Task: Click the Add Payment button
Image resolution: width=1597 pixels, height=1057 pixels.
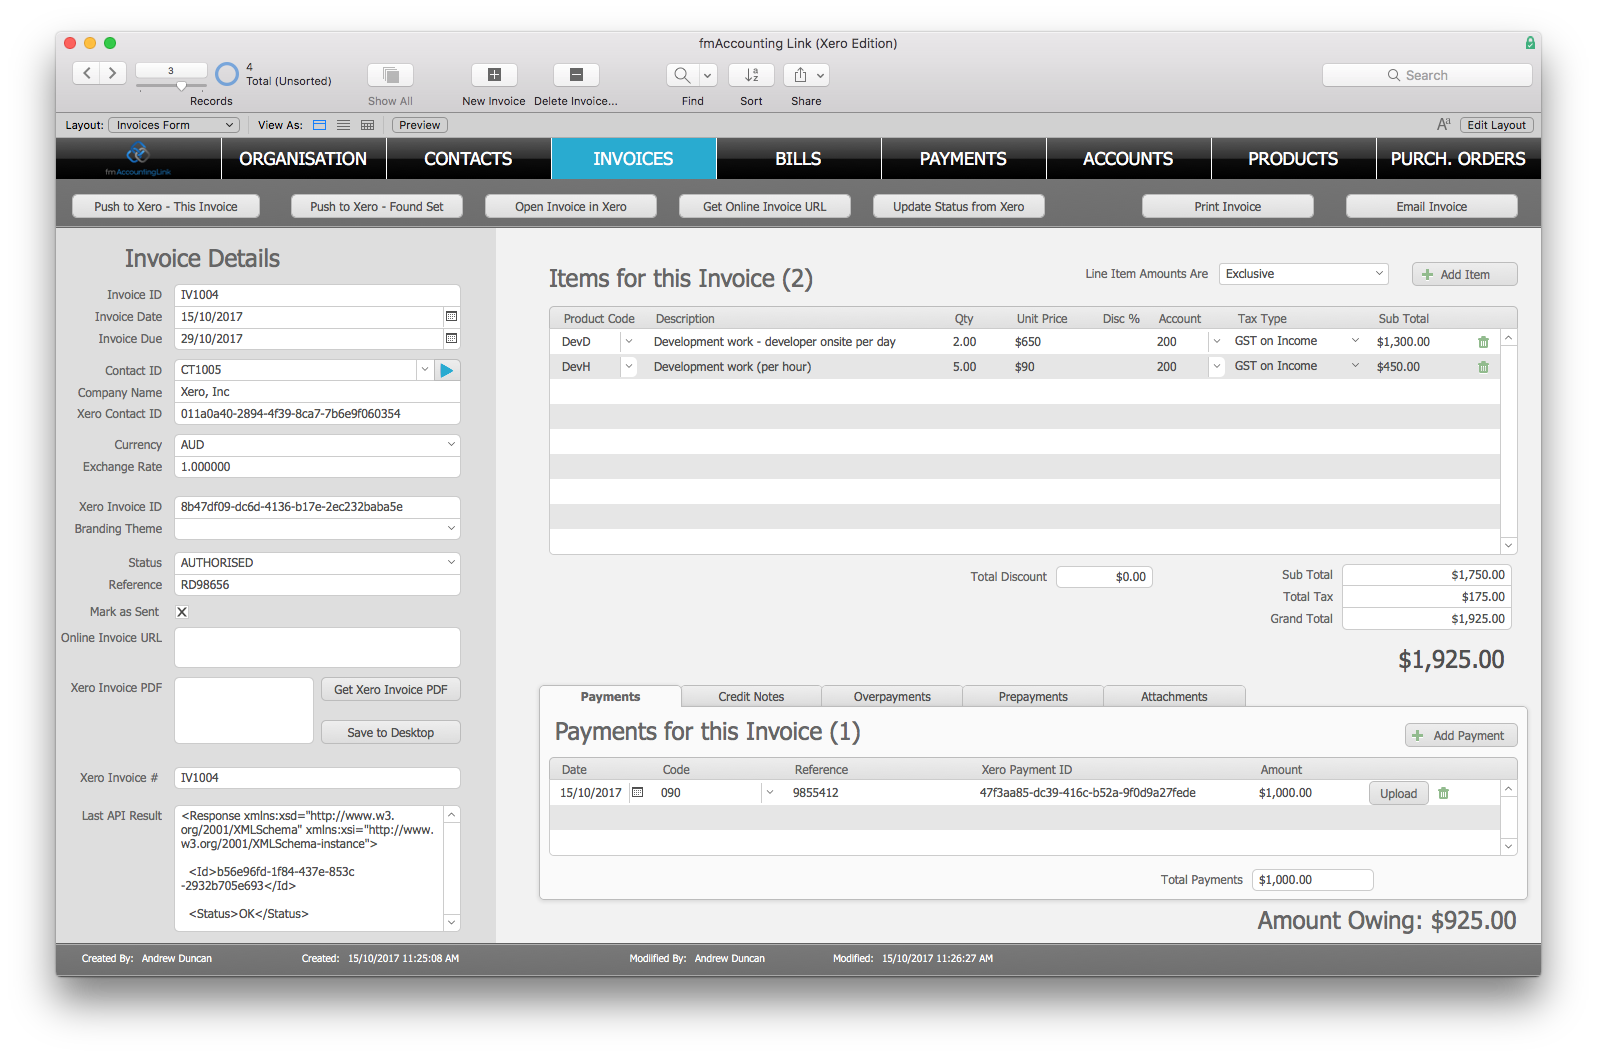Action: pos(1462,735)
